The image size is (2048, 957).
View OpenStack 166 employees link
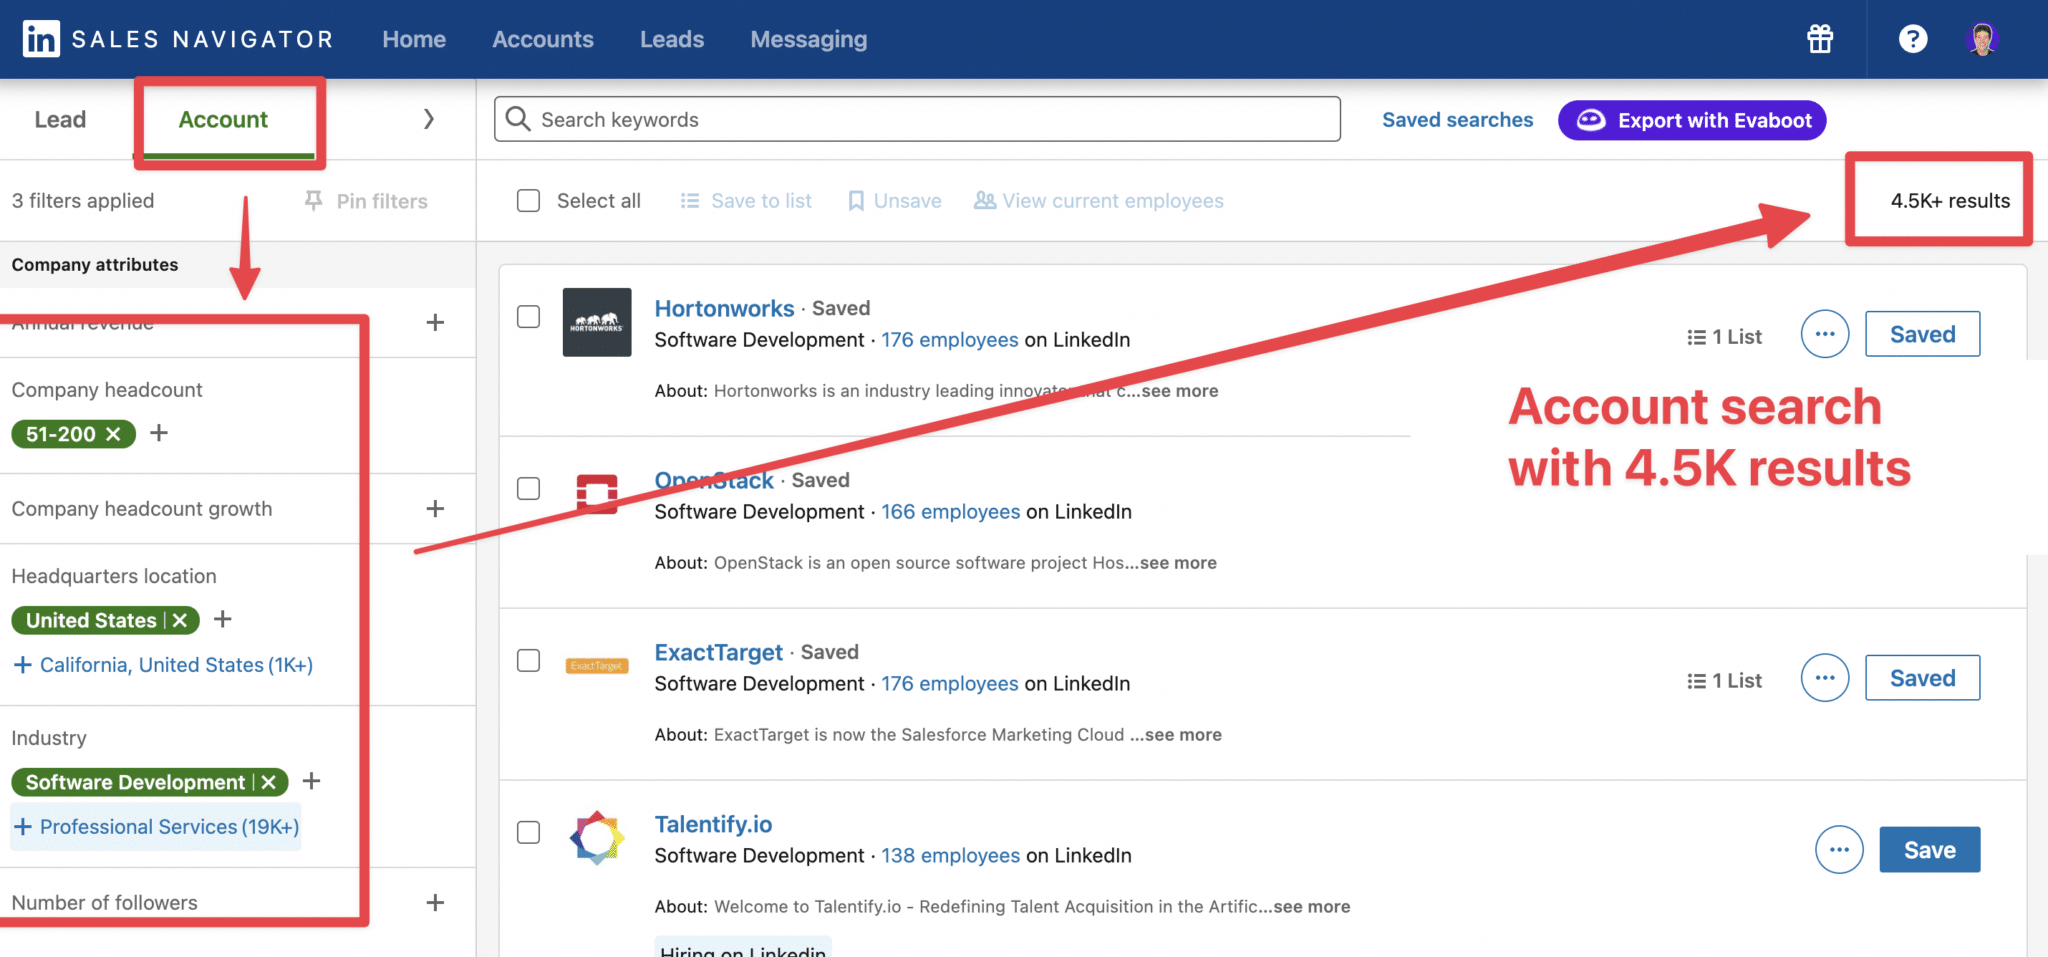pyautogui.click(x=950, y=512)
